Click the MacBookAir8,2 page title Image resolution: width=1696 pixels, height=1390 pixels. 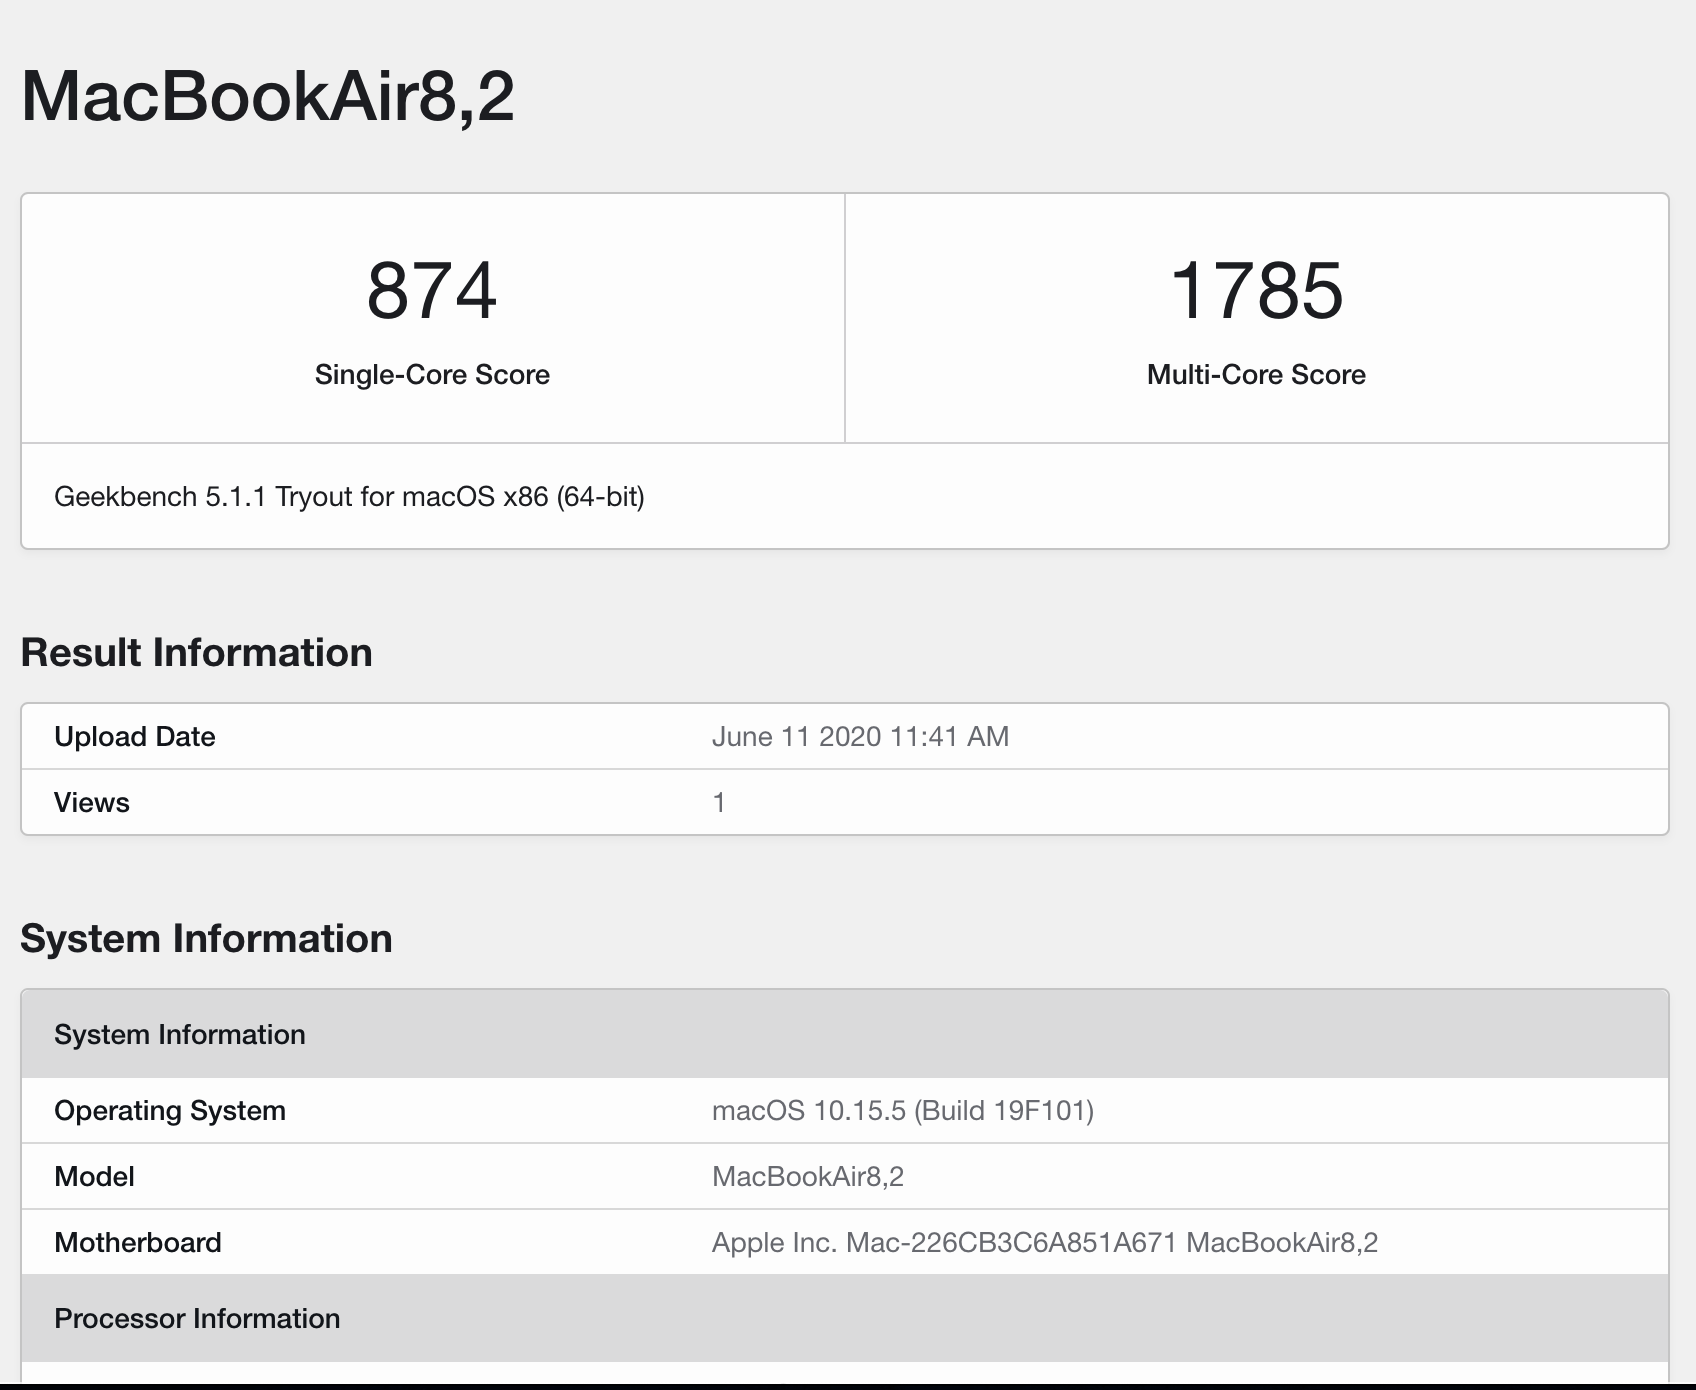[267, 96]
